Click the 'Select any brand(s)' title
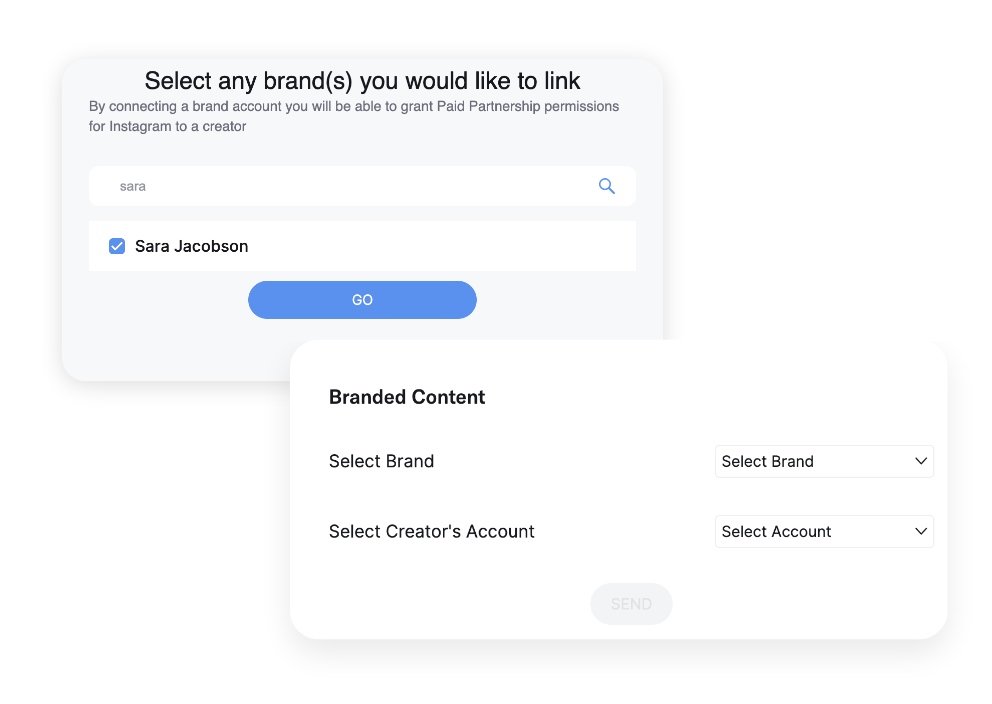Viewport: 992px width, 704px height. (x=363, y=80)
